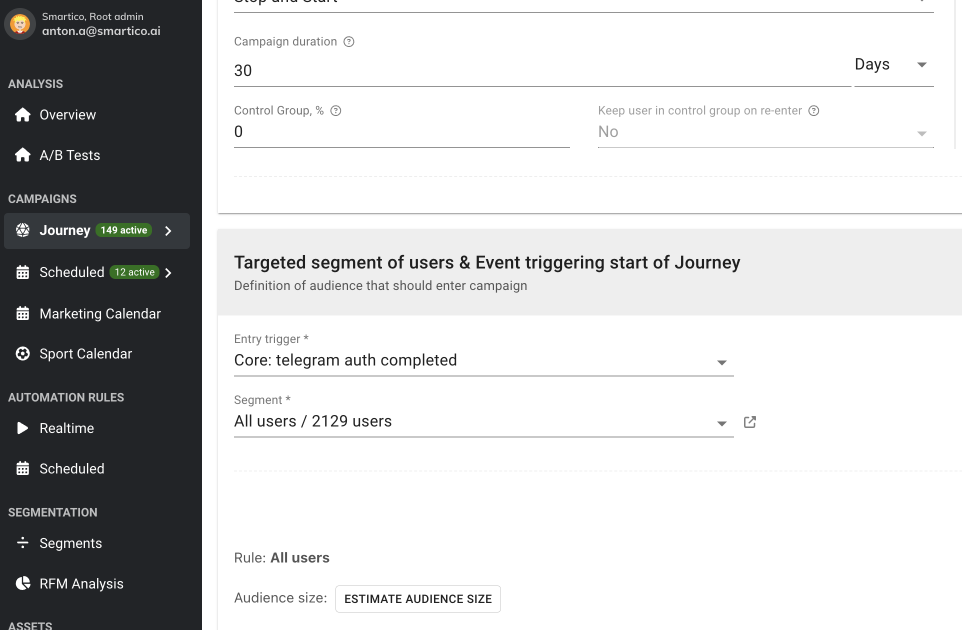Open the Entry trigger dropdown
962x630 pixels.
(x=722, y=362)
